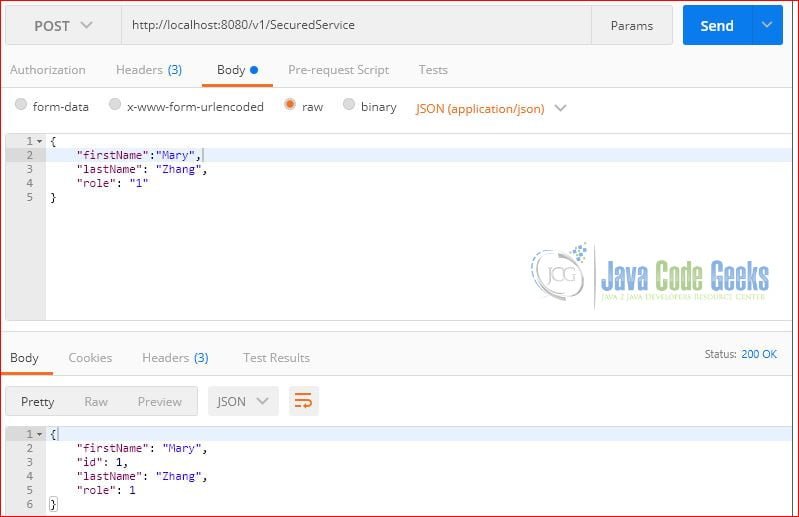Image resolution: width=799 pixels, height=517 pixels.
Task: Open the Test Results tab
Action: 276,358
